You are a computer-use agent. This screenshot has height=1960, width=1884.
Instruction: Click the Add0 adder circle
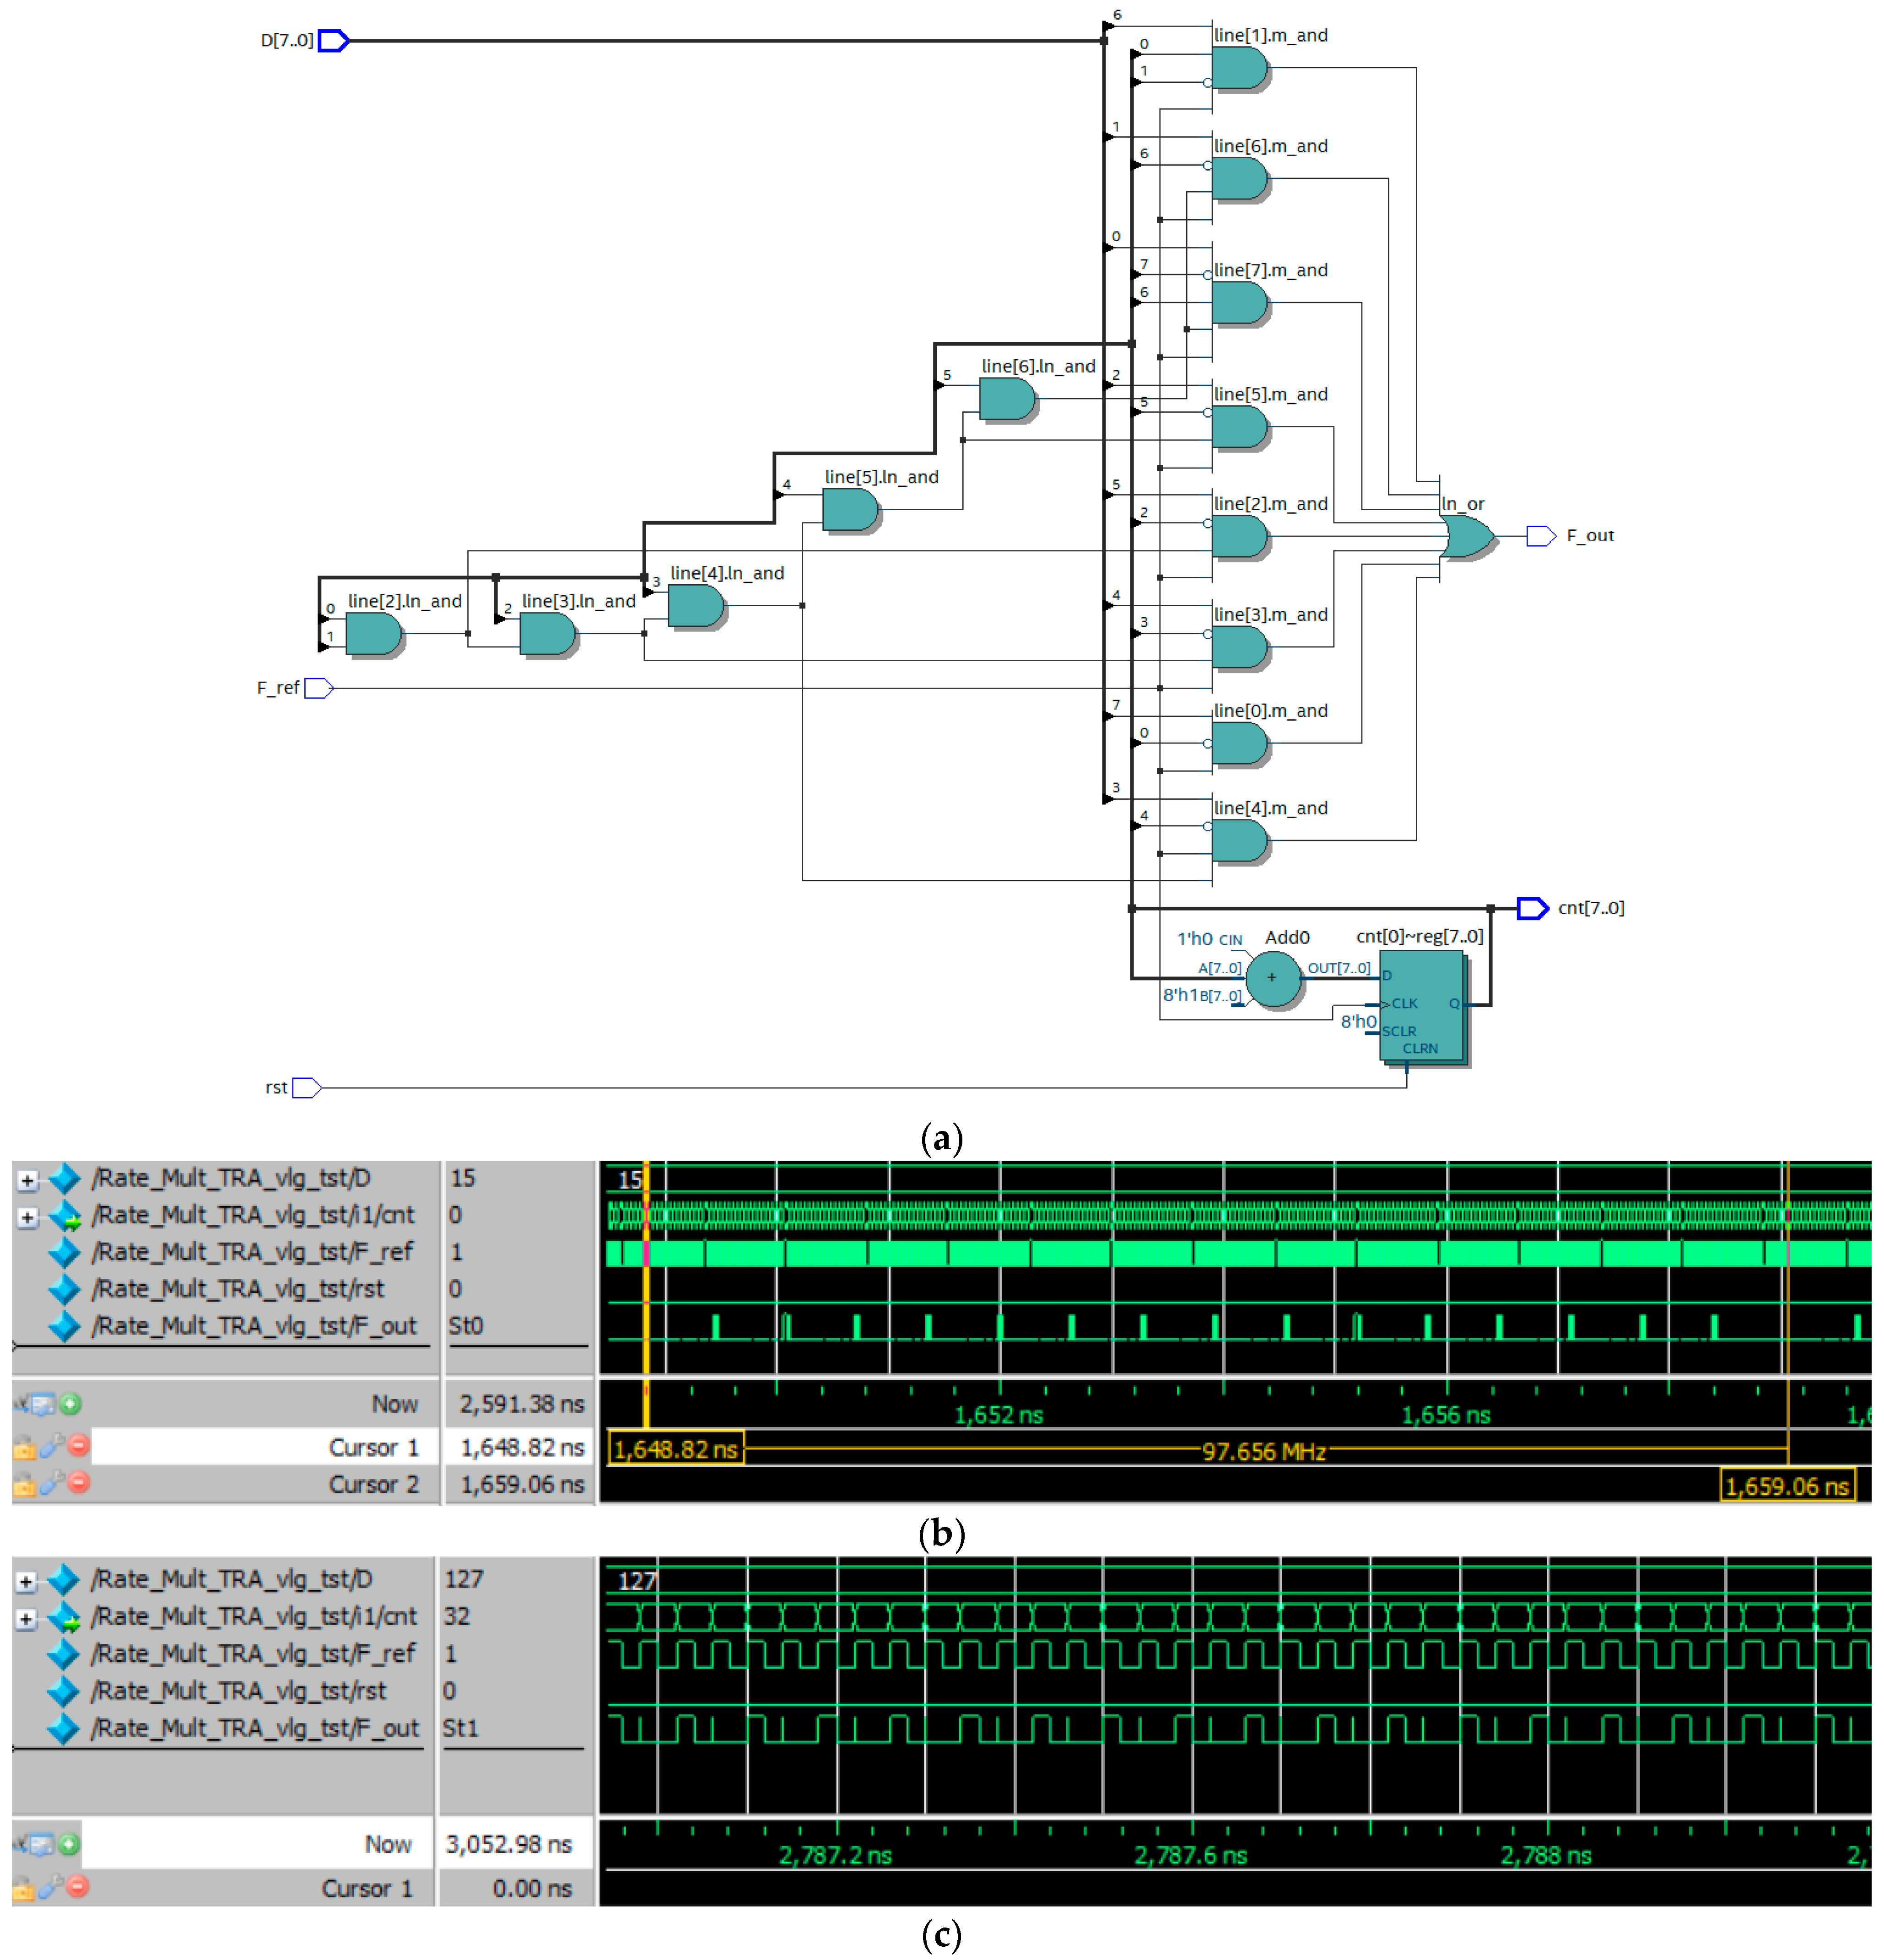pyautogui.click(x=1272, y=978)
